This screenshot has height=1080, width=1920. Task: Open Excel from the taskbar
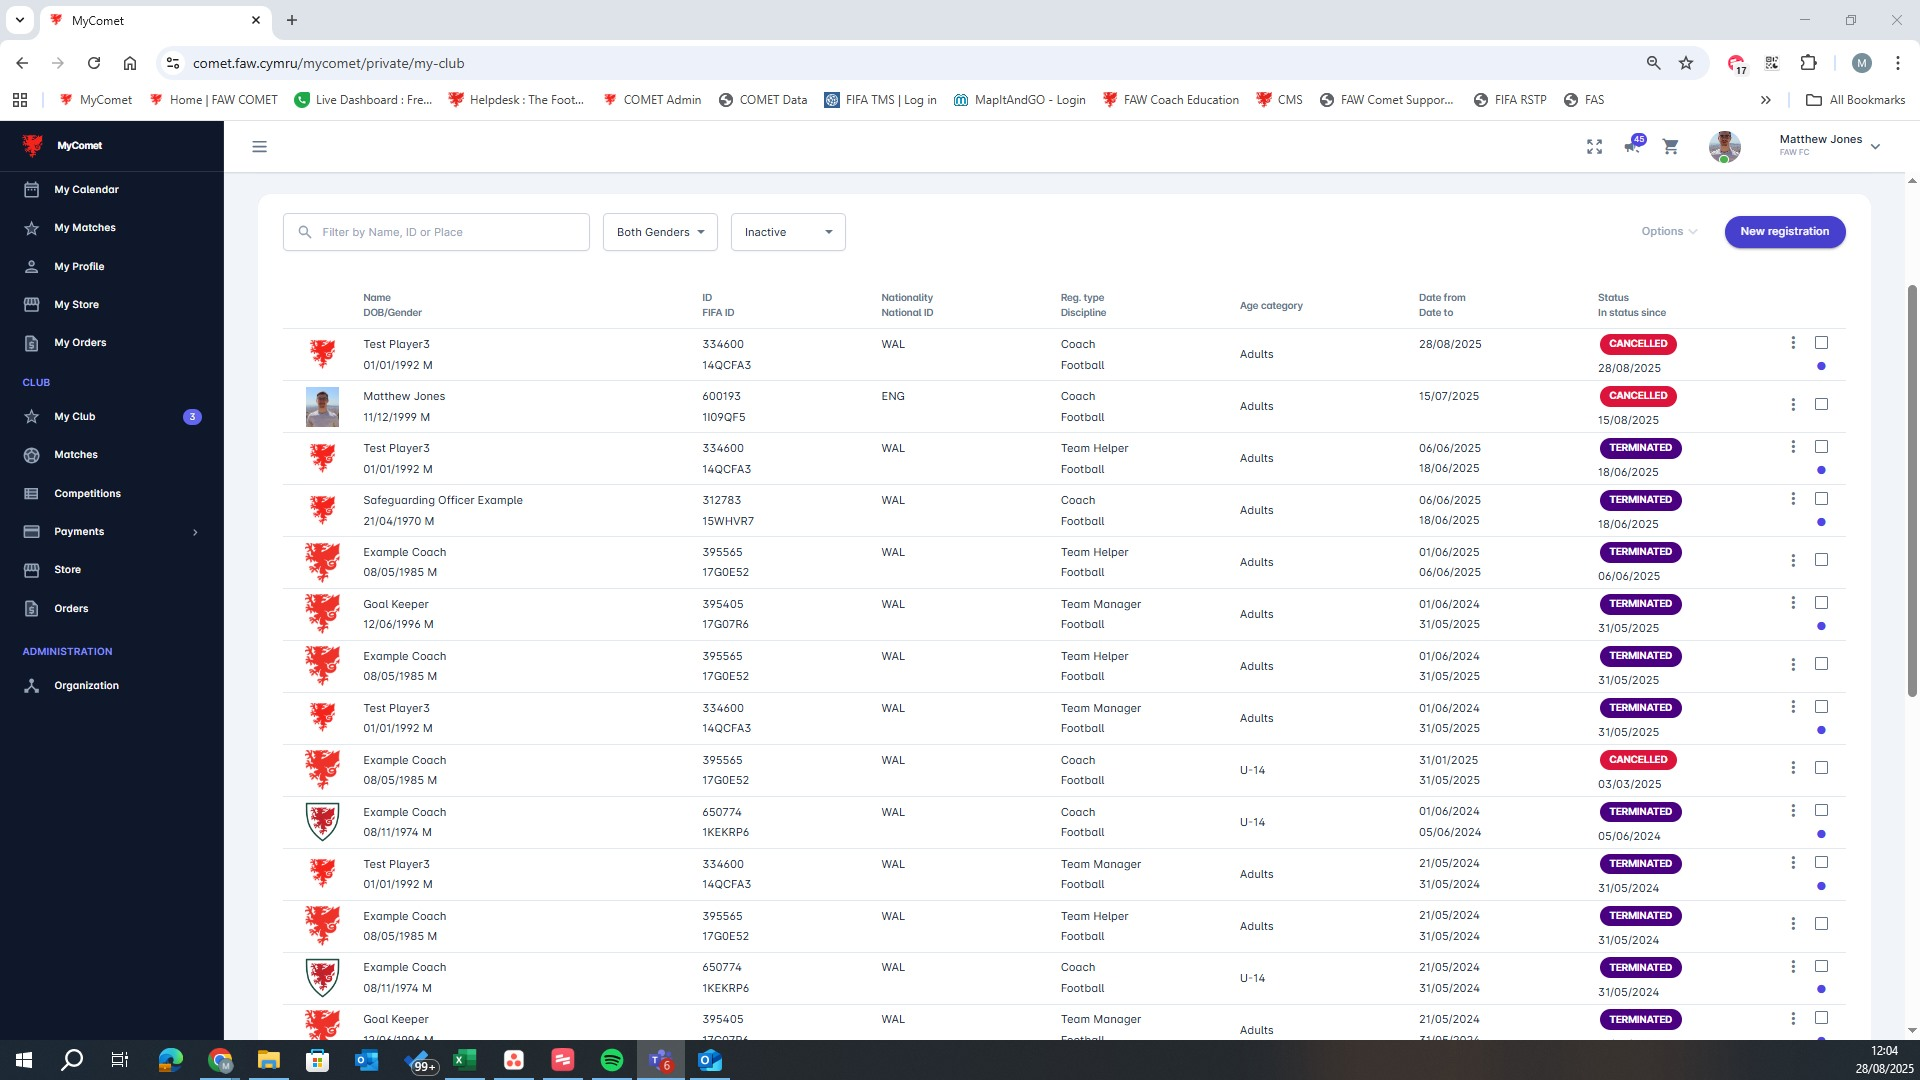click(465, 1060)
